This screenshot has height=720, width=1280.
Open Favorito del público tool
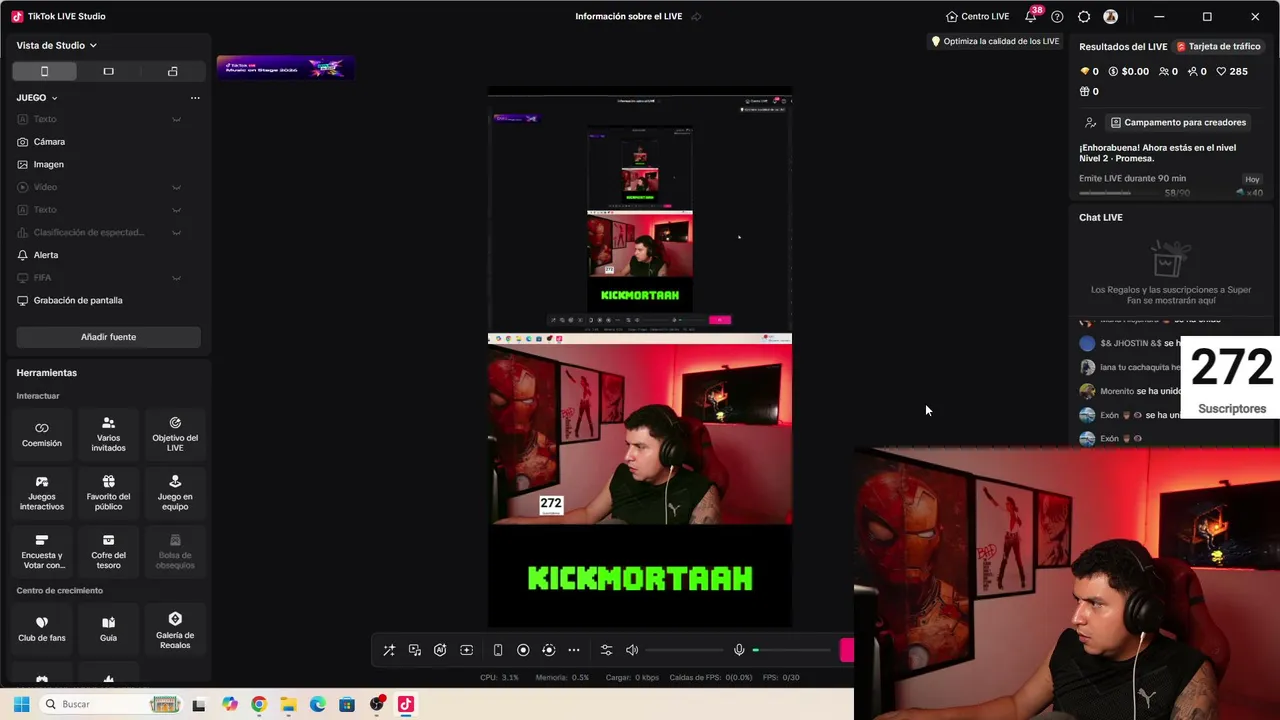coord(108,493)
